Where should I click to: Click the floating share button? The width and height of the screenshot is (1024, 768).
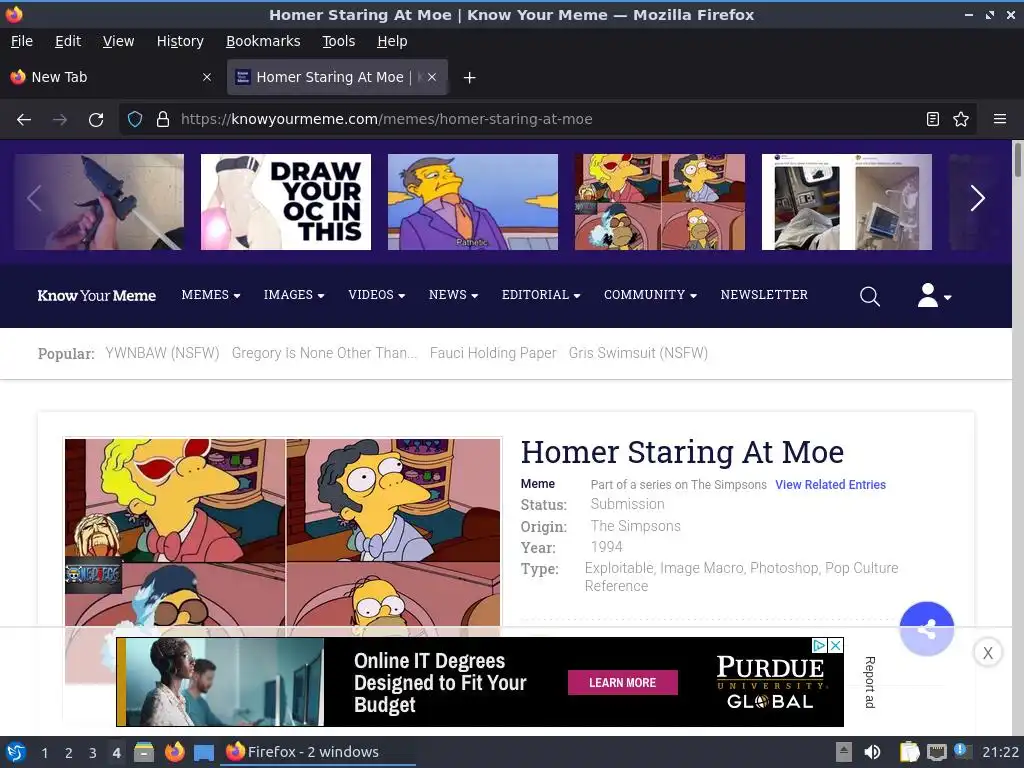926,629
